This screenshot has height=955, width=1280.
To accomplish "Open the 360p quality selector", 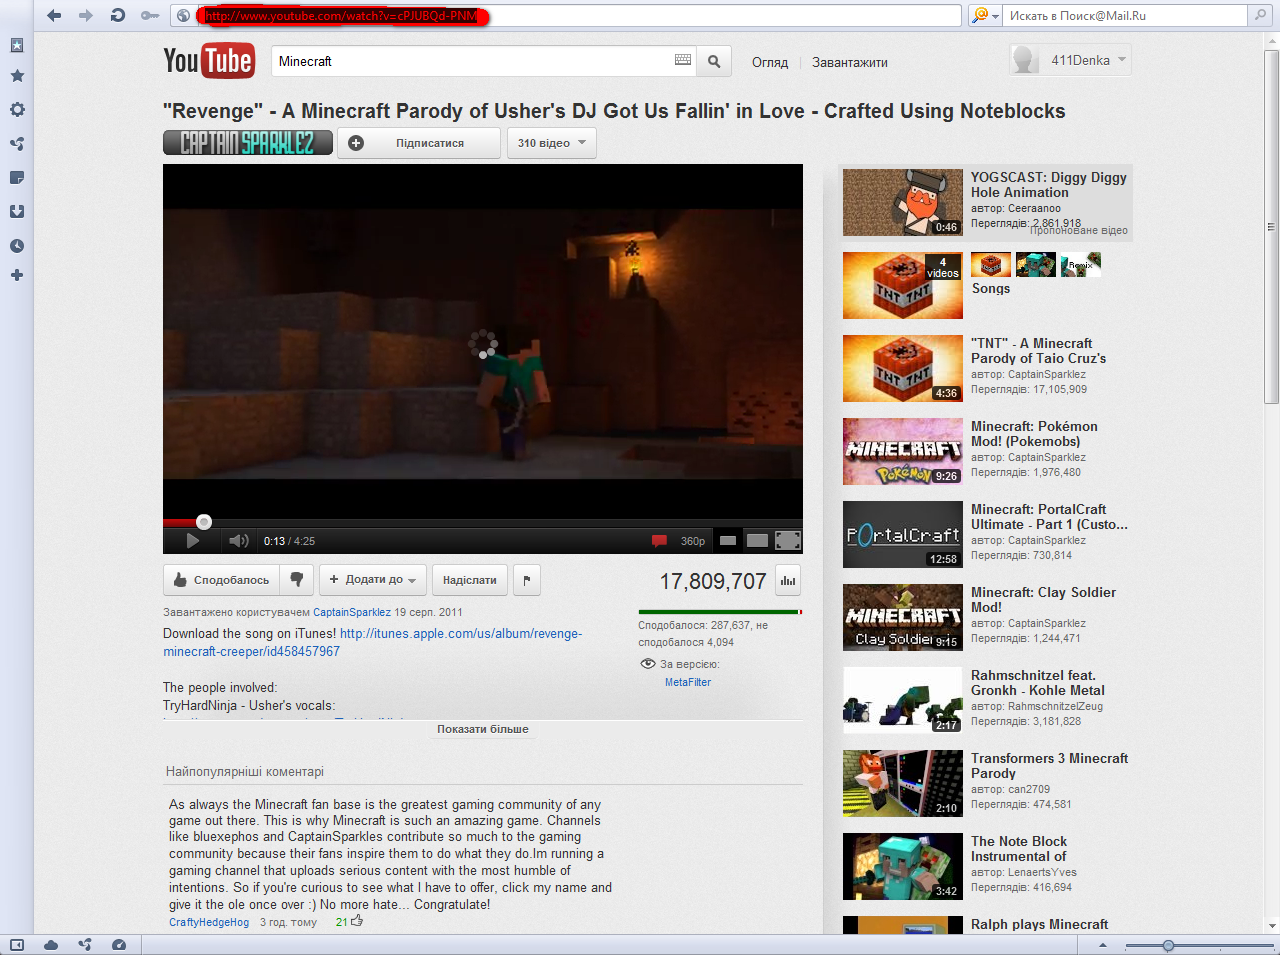I will pos(693,541).
